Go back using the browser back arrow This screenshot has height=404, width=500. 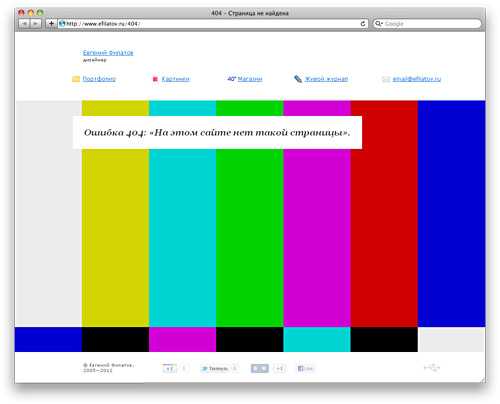coord(24,24)
